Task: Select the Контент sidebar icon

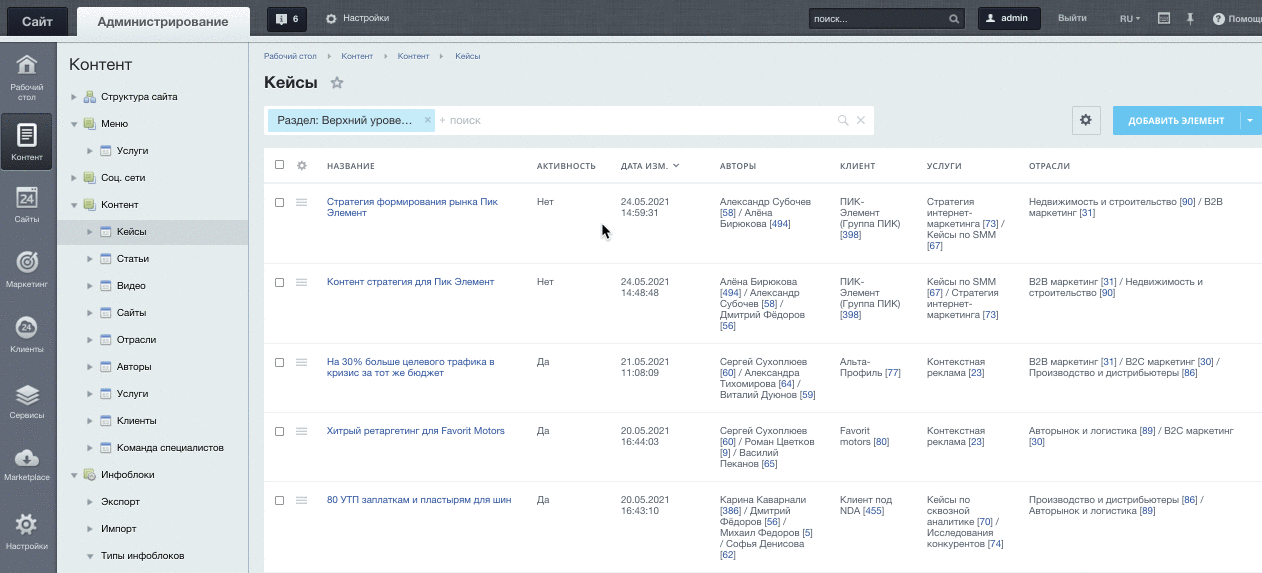Action: tap(27, 141)
